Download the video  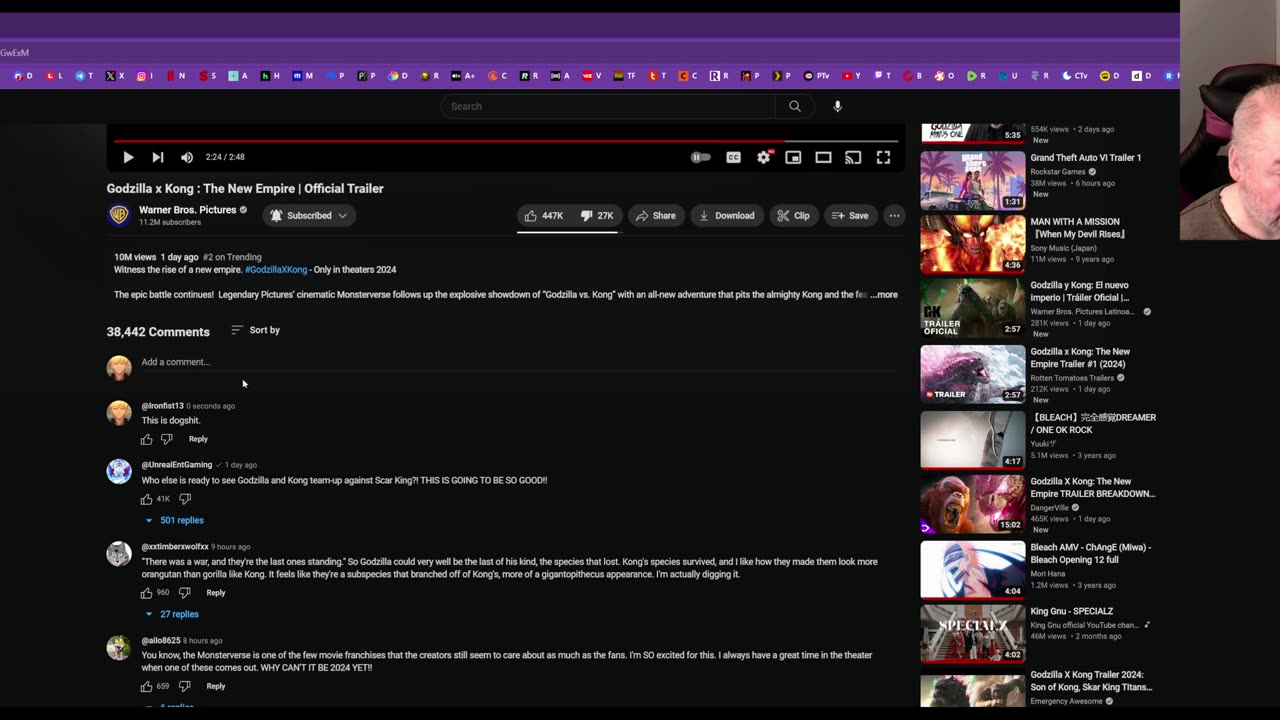click(726, 215)
